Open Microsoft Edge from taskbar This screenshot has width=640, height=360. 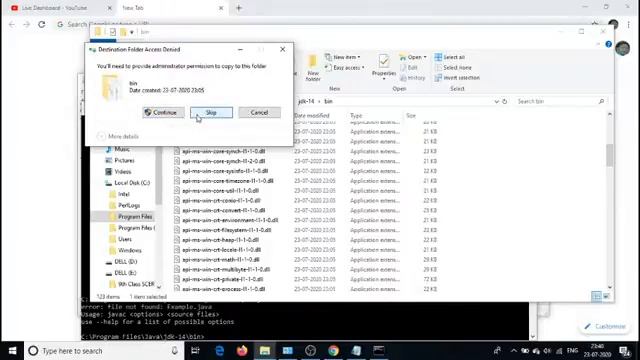point(219,351)
